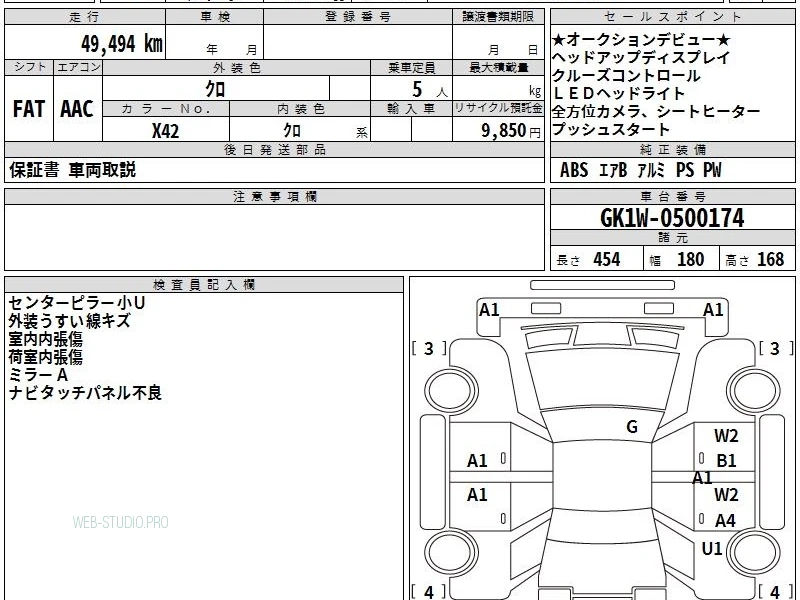This screenshot has height=600, width=800.
Task: Click the top-left A1 bumper mark
Action: pyautogui.click(x=489, y=310)
